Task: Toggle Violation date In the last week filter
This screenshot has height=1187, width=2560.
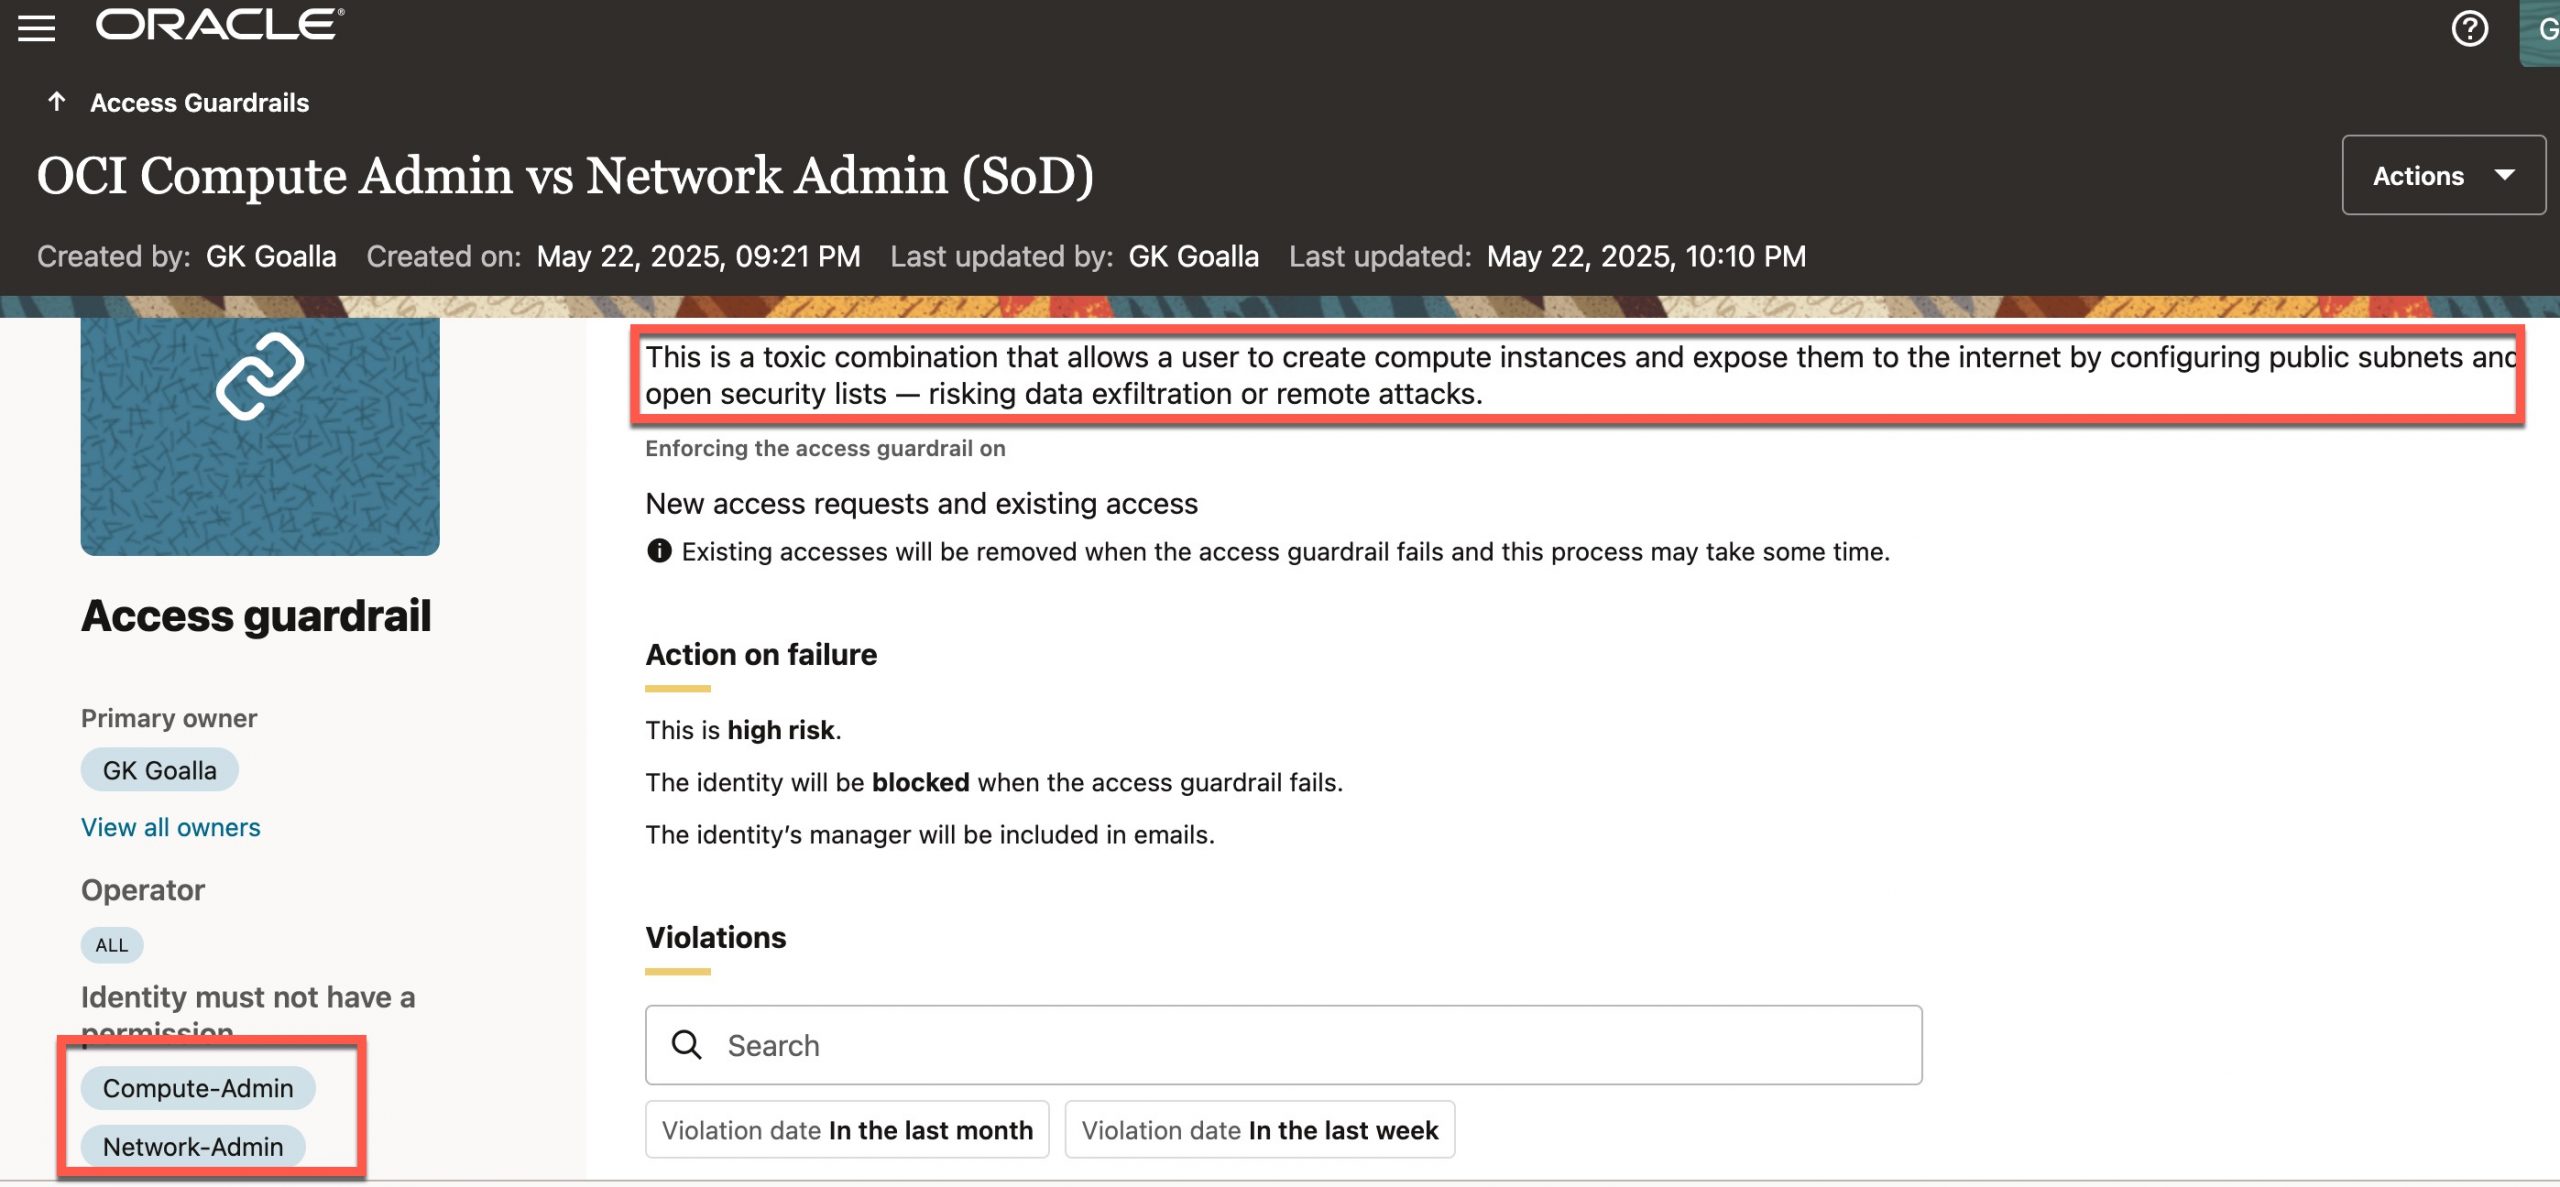Action: tap(1259, 1130)
